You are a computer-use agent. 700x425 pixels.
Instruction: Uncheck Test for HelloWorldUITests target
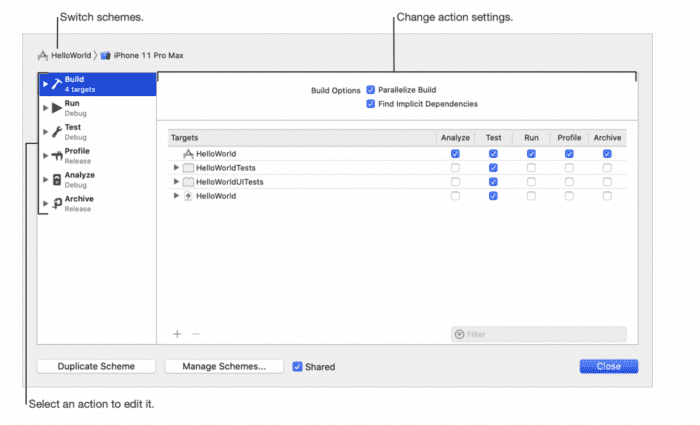493,182
